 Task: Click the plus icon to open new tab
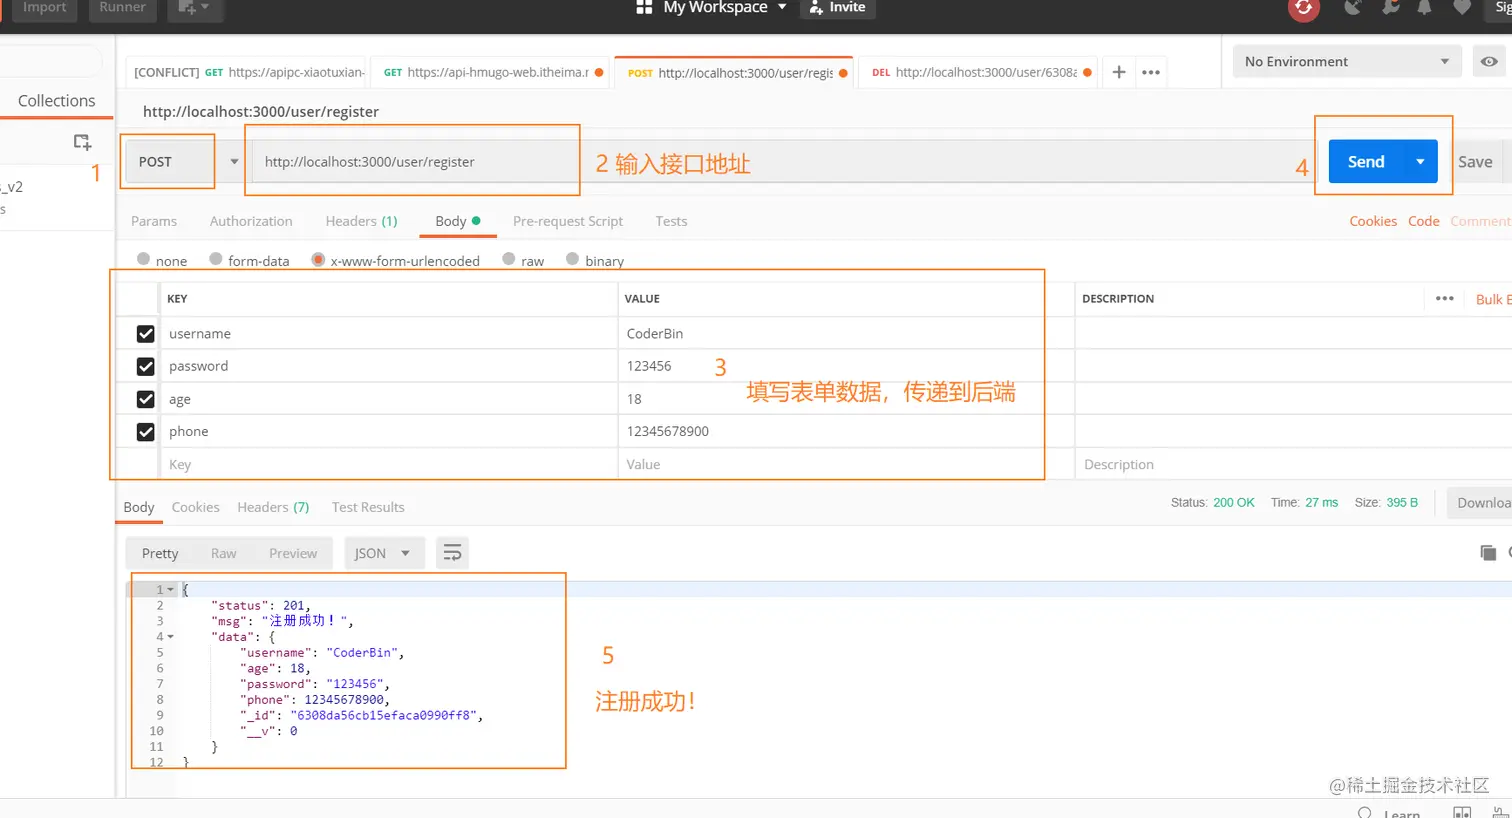coord(1119,72)
